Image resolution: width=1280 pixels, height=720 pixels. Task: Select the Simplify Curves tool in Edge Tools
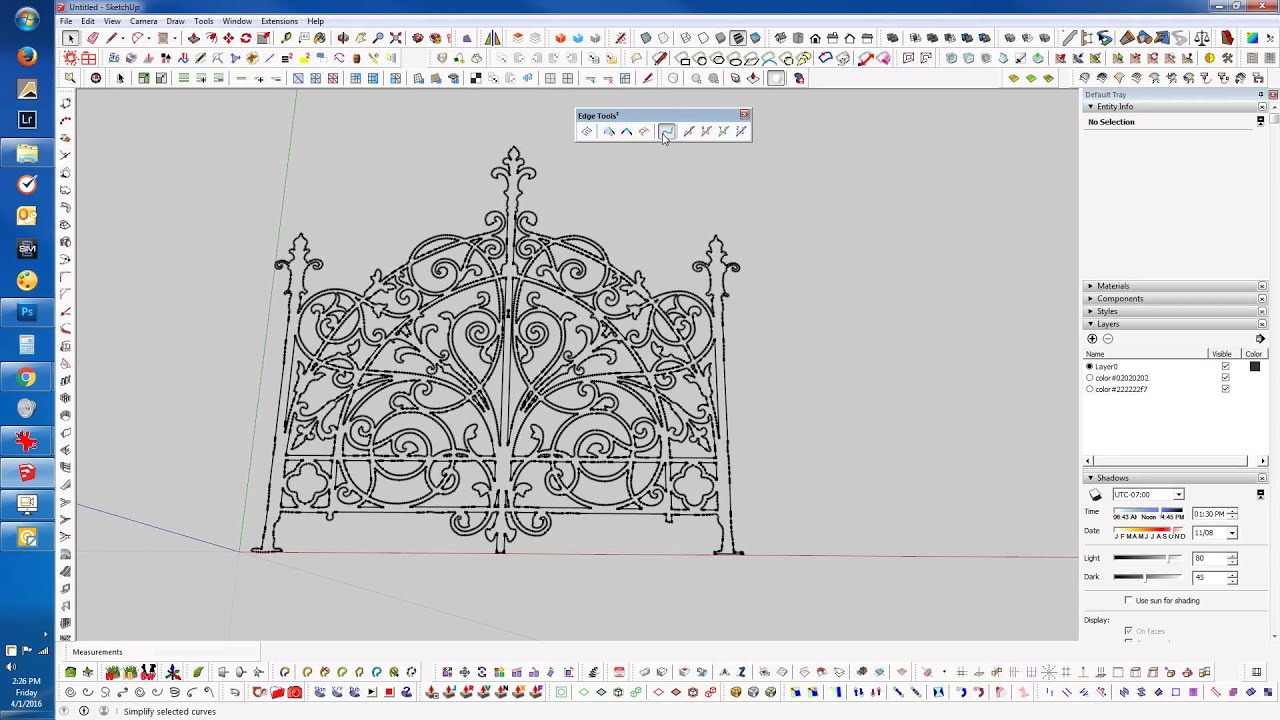pyautogui.click(x=666, y=131)
